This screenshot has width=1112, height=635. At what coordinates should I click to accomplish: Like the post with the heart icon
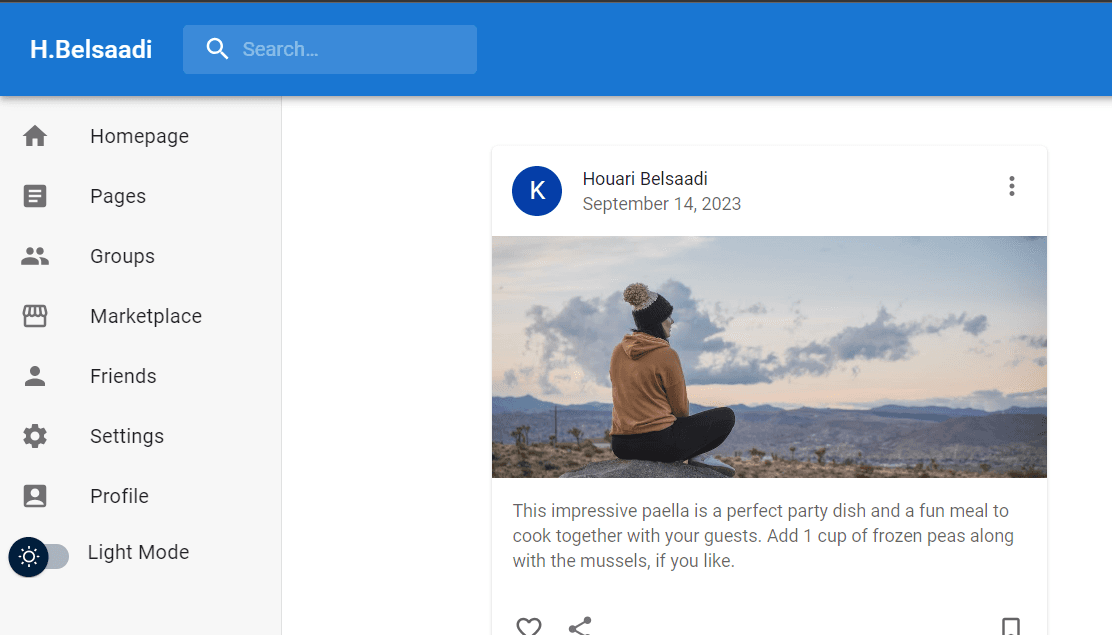tap(529, 626)
